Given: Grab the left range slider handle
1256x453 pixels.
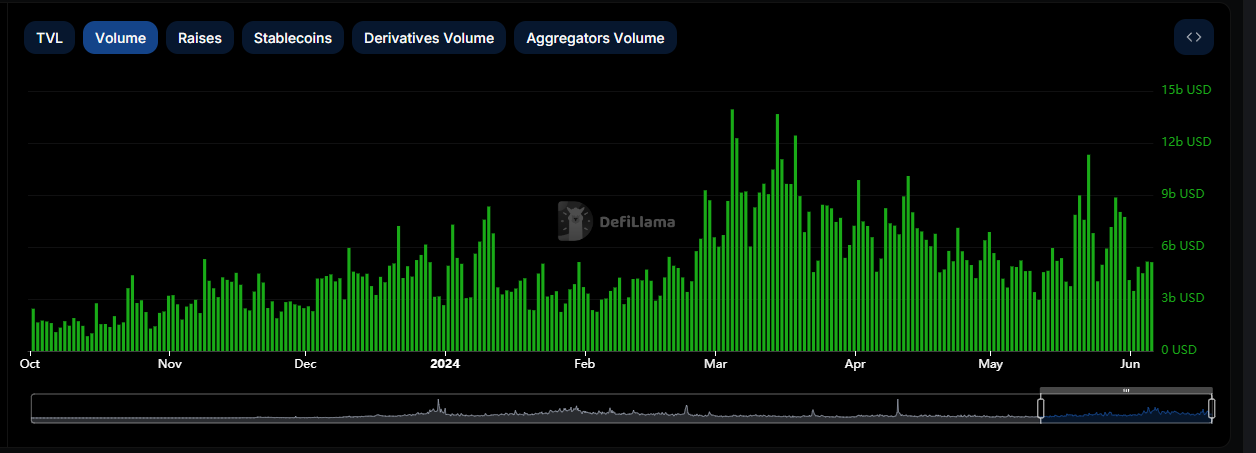Looking at the screenshot, I should [1040, 408].
